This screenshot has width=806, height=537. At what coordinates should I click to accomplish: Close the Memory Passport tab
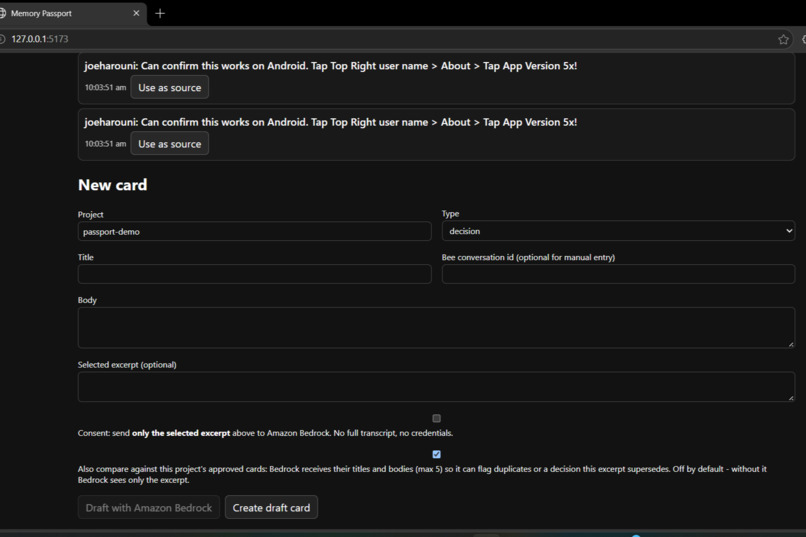pos(136,13)
